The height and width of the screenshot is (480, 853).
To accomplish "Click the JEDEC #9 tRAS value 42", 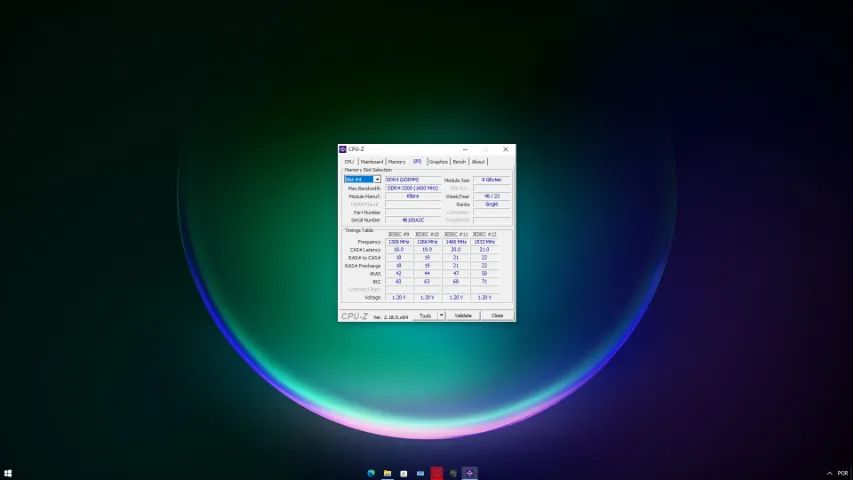I will point(399,274).
